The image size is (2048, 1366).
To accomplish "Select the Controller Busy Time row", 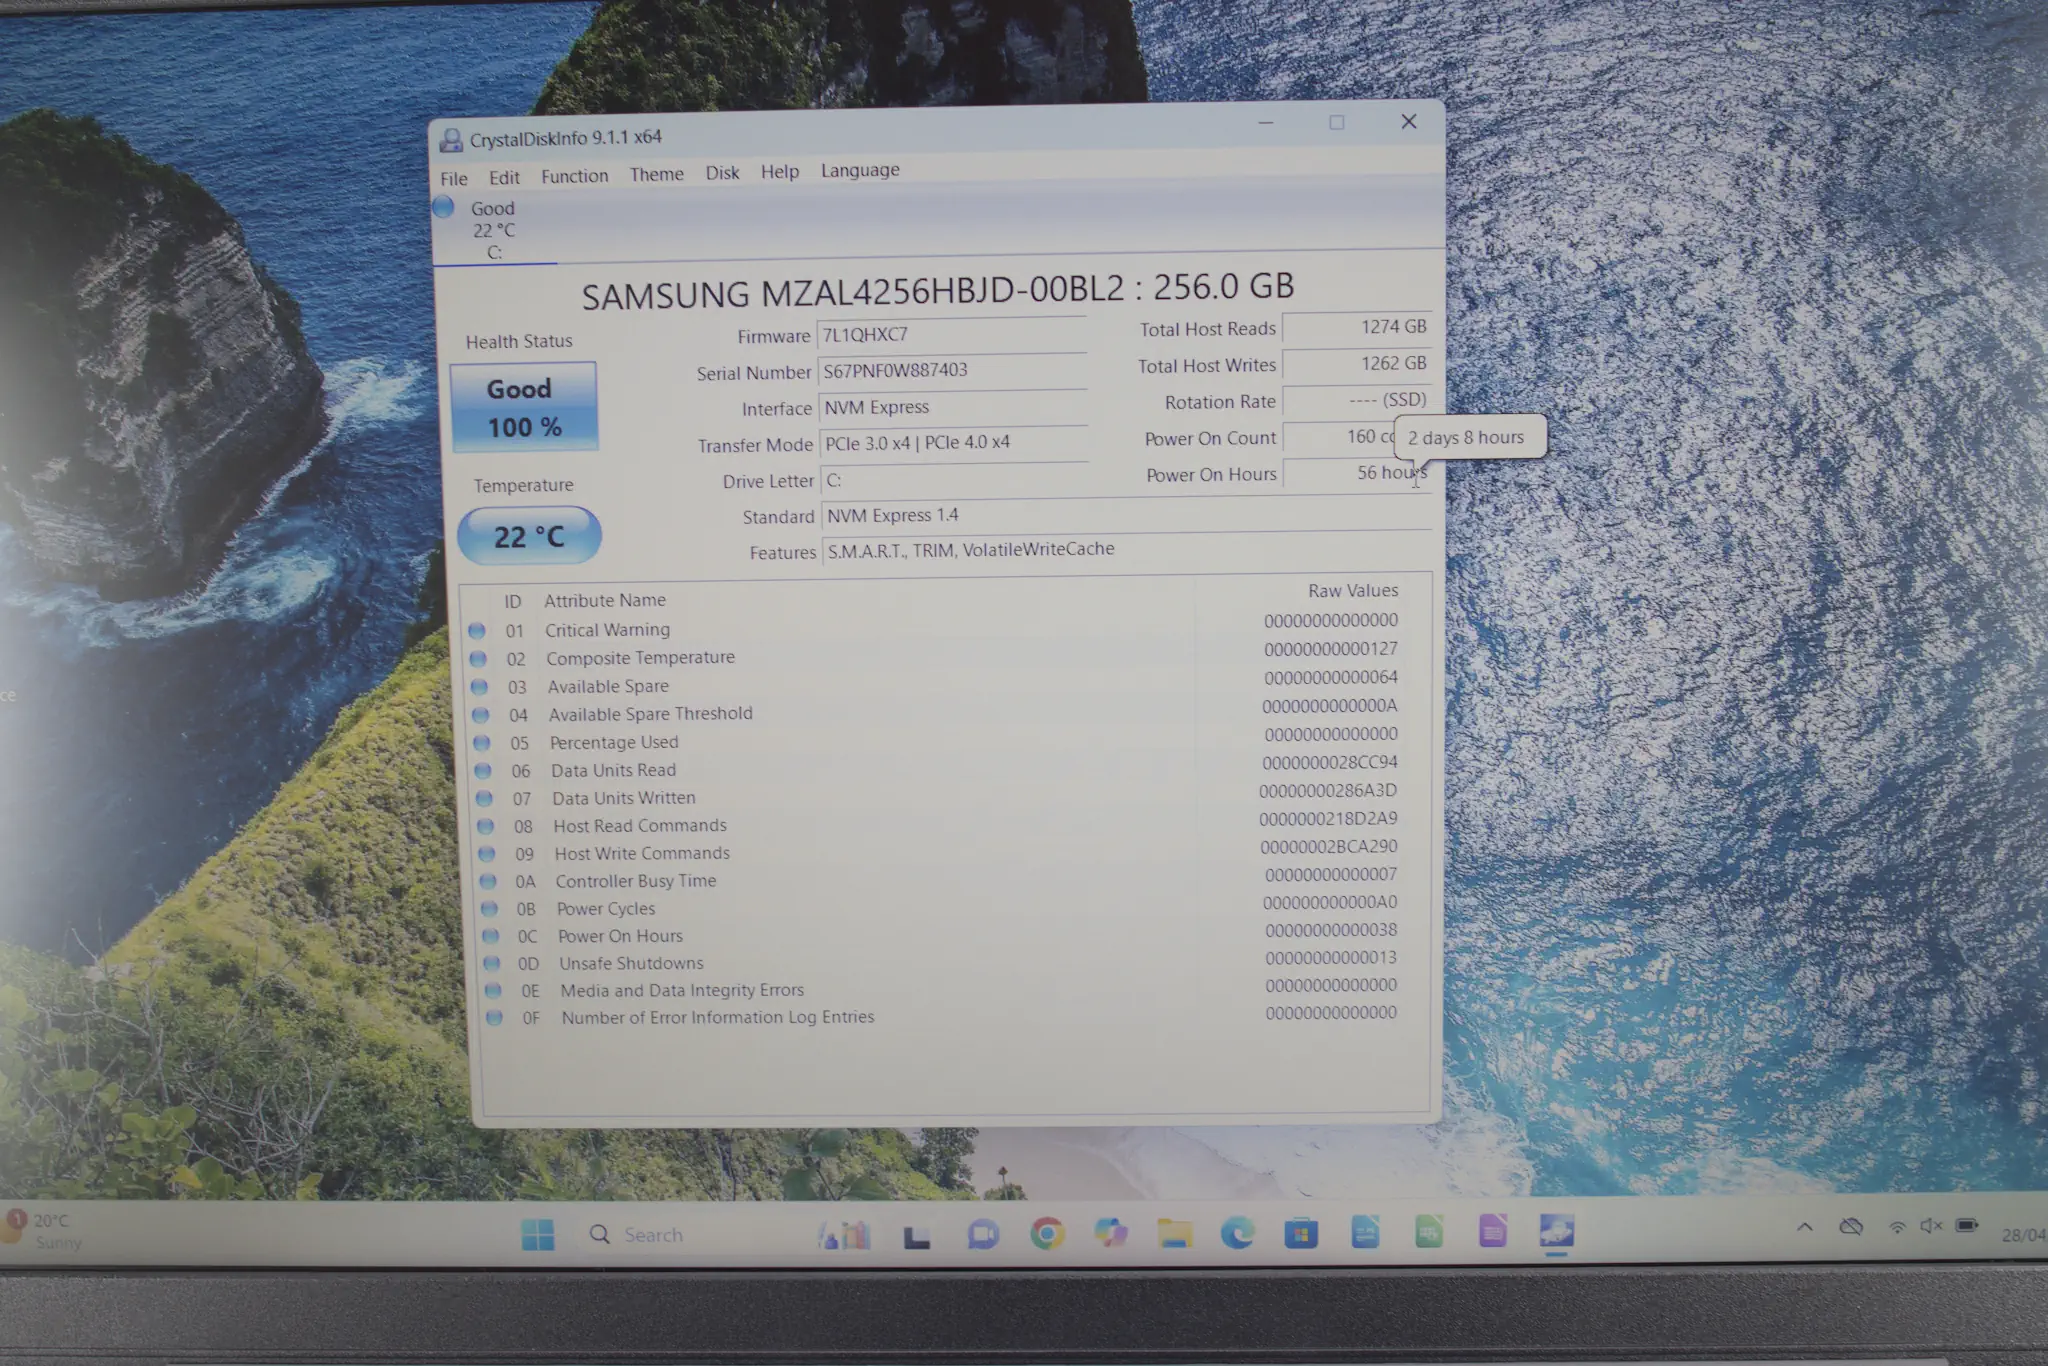I will (940, 879).
